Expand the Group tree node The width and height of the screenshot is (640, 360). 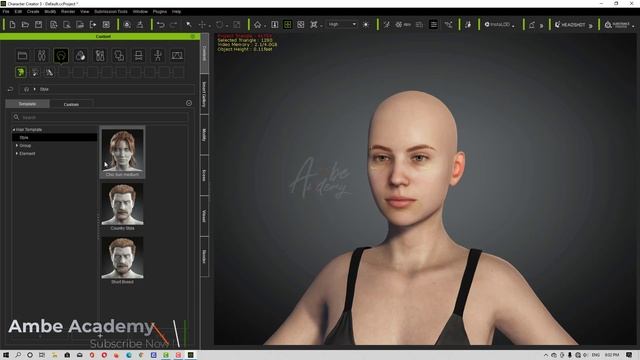(x=17, y=145)
